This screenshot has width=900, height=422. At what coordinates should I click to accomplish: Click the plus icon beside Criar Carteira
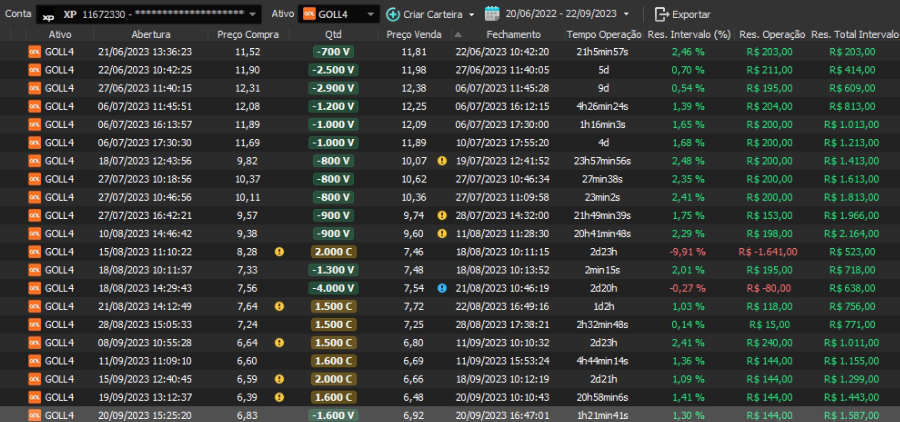click(392, 14)
